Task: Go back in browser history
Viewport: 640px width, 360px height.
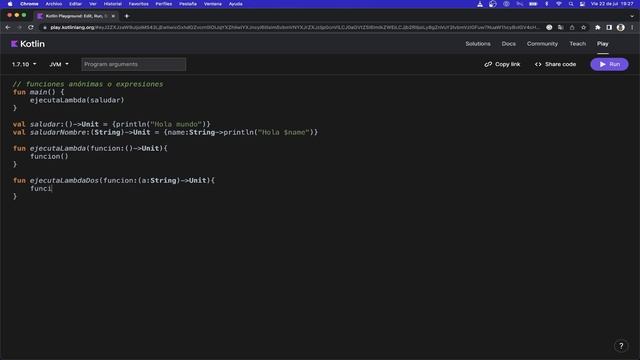Action: tap(8, 27)
